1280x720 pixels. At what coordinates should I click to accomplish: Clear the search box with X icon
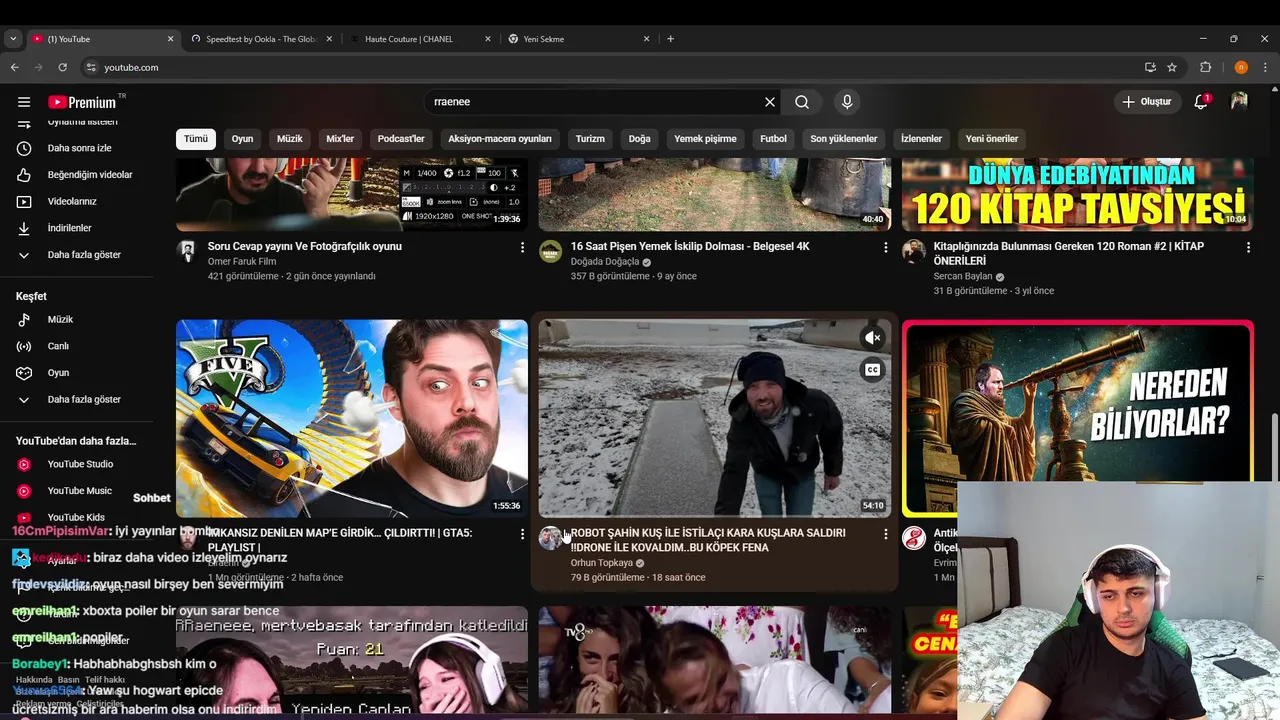coord(770,102)
